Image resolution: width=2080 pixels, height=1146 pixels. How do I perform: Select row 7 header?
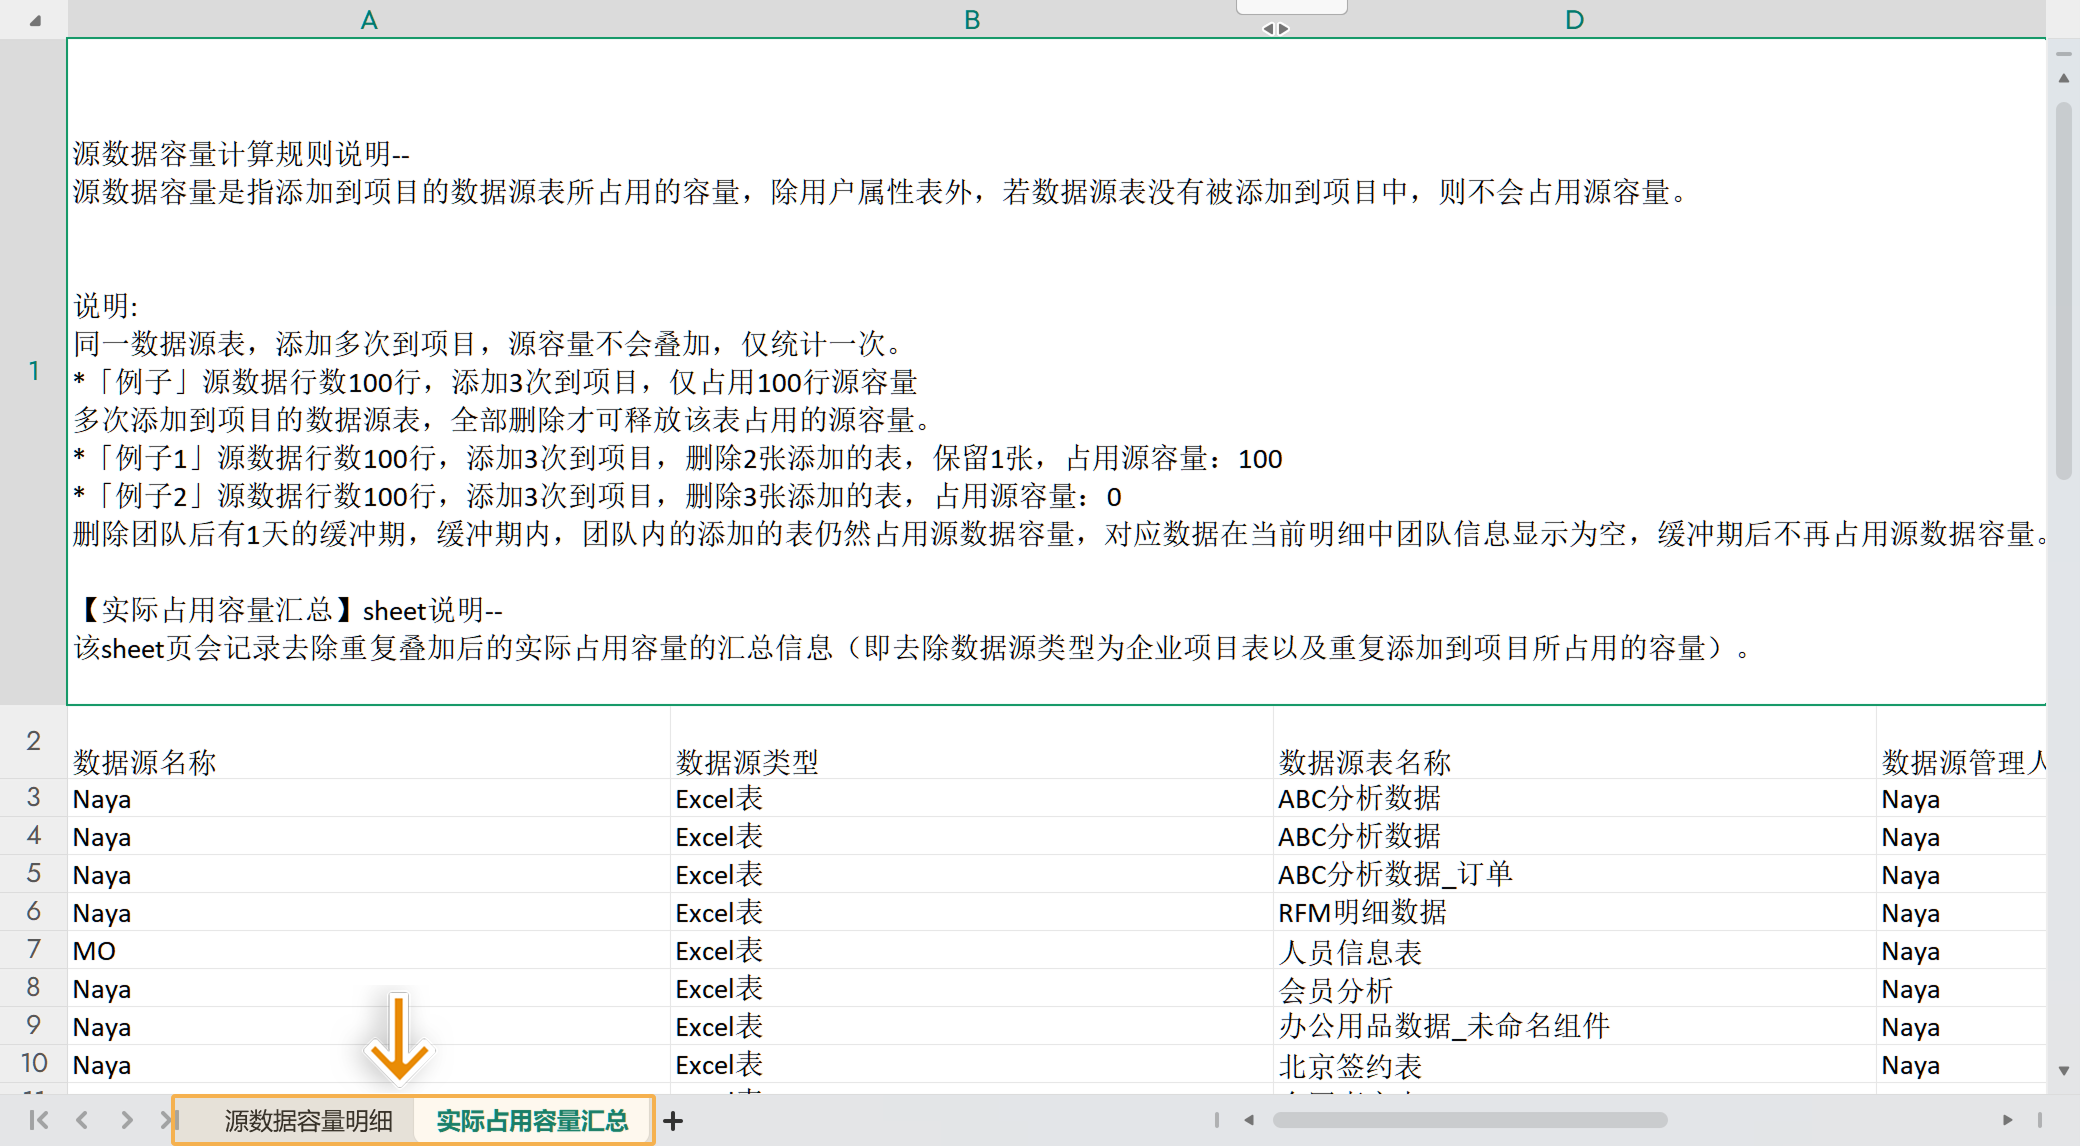34,949
